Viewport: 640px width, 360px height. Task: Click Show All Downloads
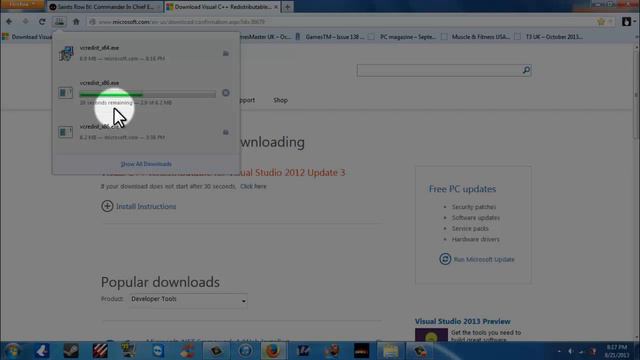[x=146, y=164]
